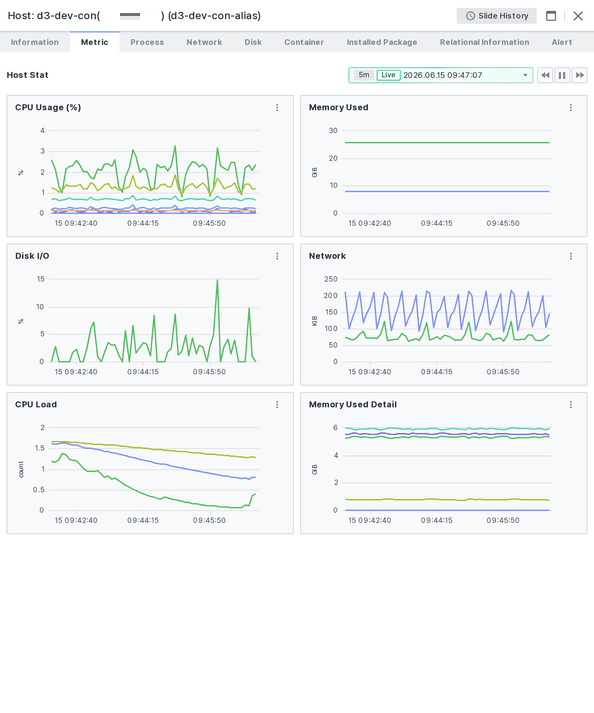This screenshot has height=713, width=594.
Task: Click the green flat line in Memory Used chart
Action: pyautogui.click(x=447, y=143)
